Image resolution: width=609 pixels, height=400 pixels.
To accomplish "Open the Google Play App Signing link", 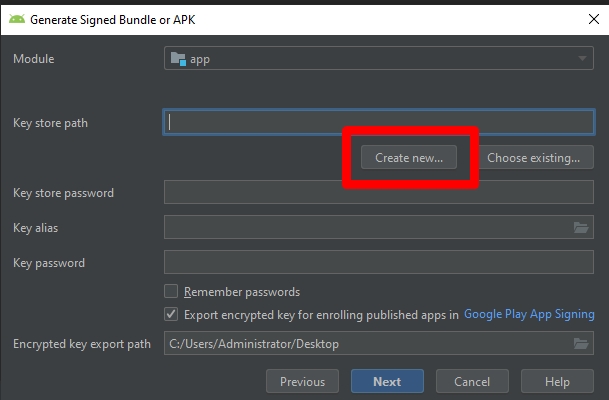I will click(x=529, y=314).
